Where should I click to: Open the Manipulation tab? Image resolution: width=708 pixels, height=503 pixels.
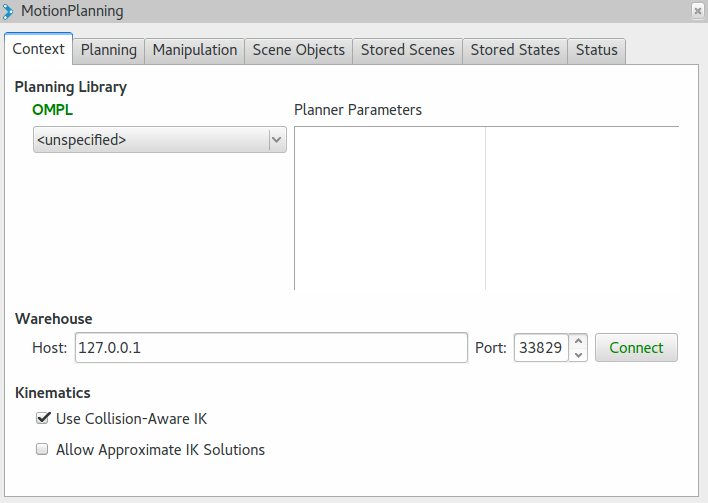coord(195,50)
